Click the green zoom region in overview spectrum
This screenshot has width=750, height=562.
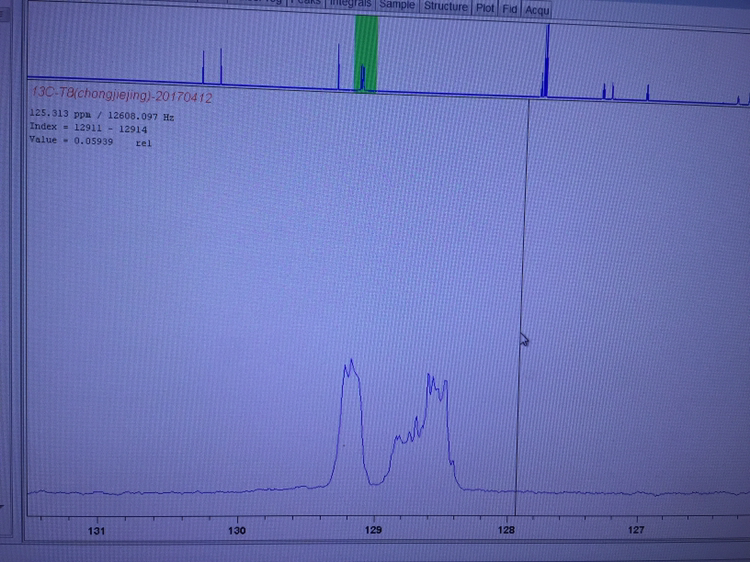click(x=366, y=54)
